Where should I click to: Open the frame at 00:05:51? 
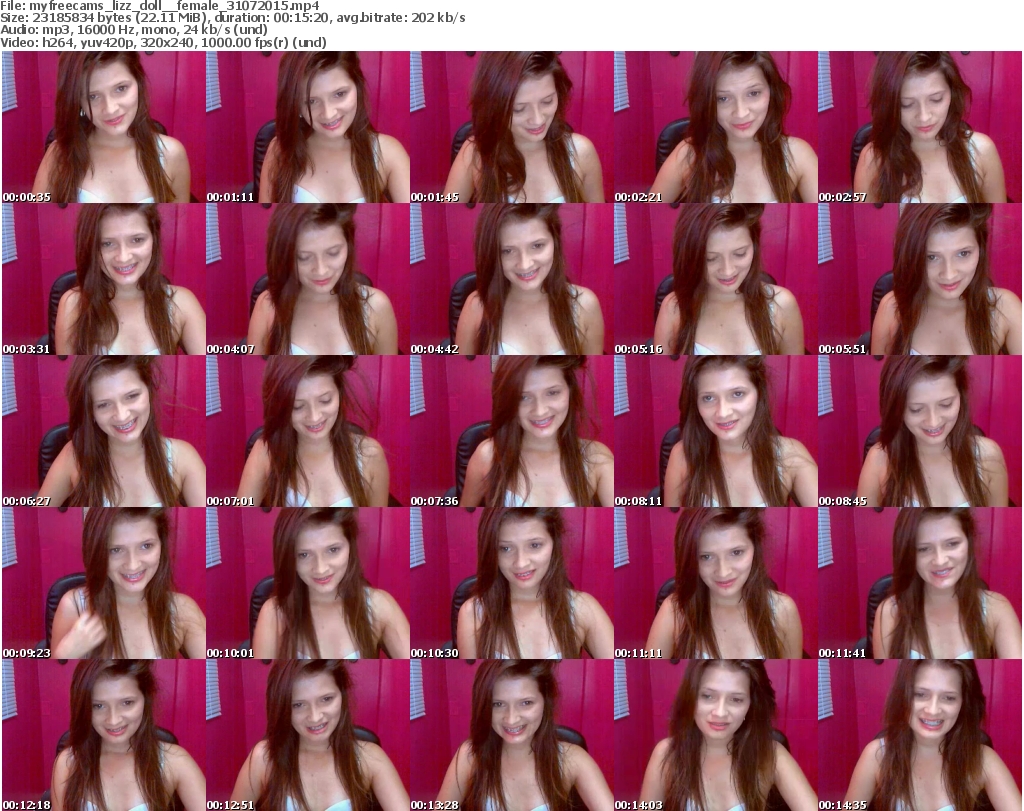tap(919, 279)
